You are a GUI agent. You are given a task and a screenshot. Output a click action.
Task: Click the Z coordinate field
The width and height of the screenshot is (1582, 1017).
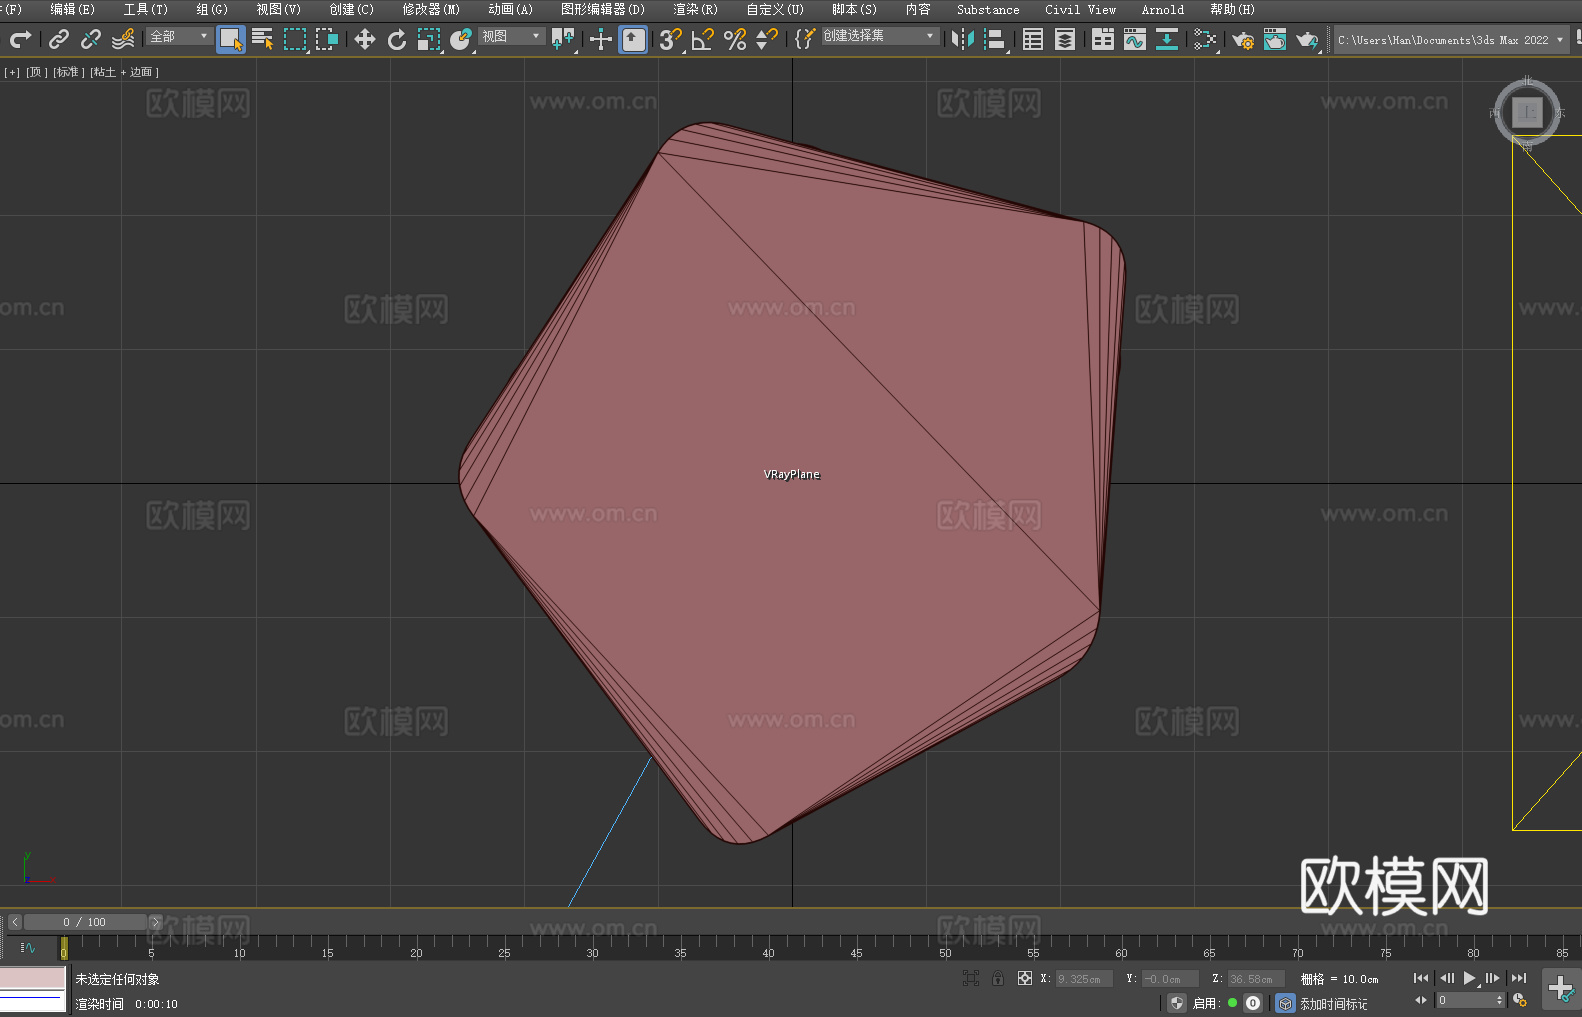(x=1254, y=979)
